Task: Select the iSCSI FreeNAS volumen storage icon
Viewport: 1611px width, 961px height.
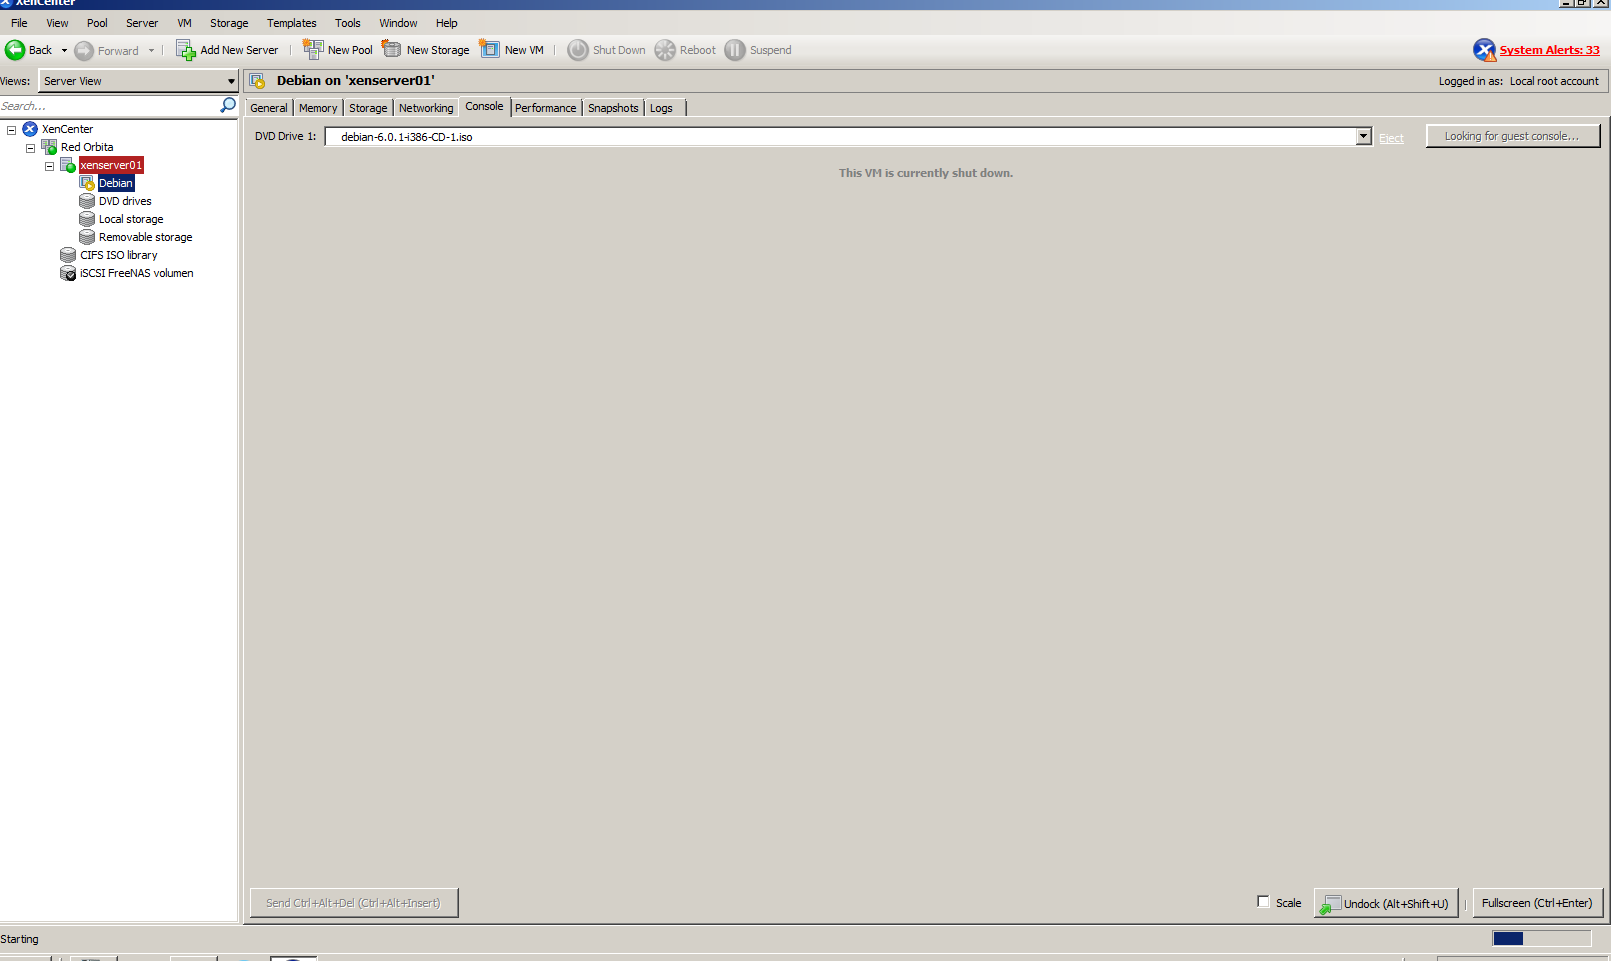Action: click(68, 273)
